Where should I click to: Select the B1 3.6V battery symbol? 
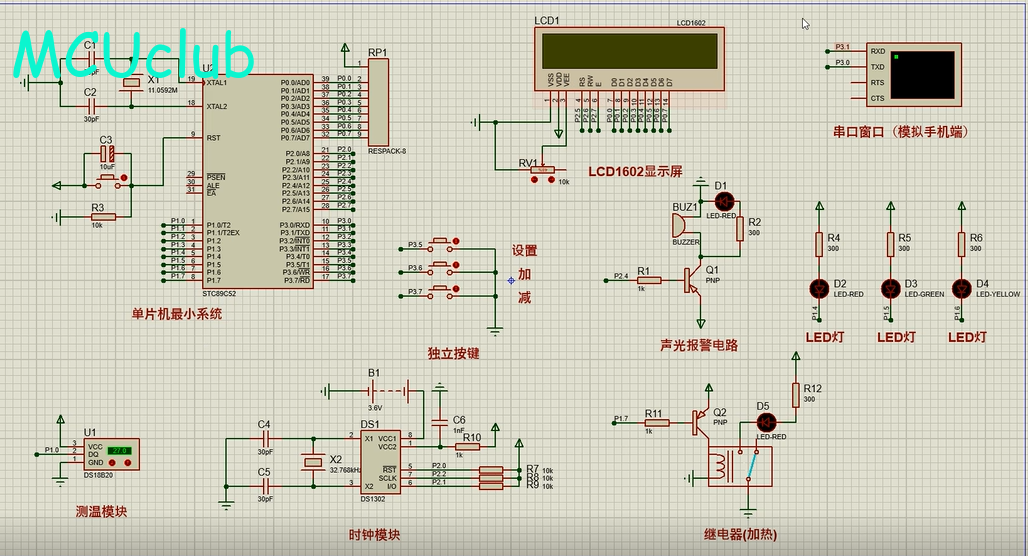[x=388, y=391]
